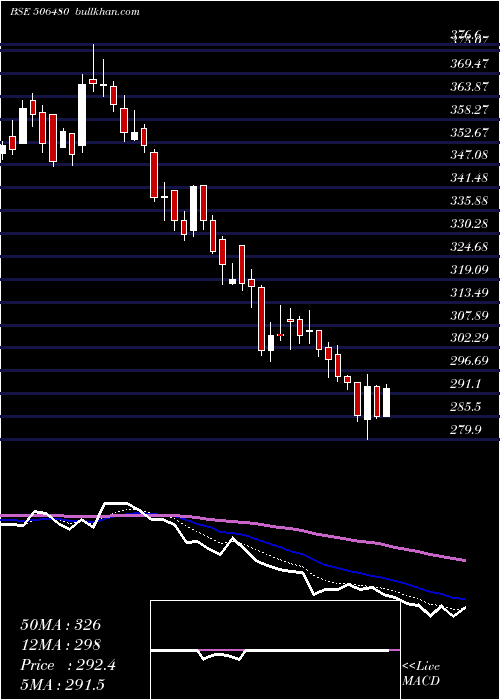Click the <<Live MACD label
The height and width of the screenshot is (700, 500).
[x=421, y=673]
